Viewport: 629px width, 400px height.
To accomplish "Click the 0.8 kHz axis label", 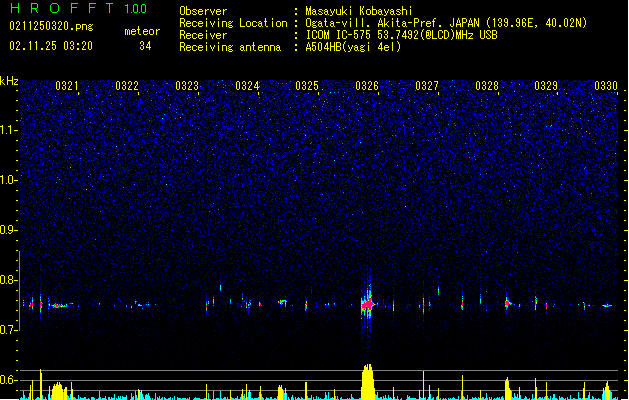I will tap(9, 280).
